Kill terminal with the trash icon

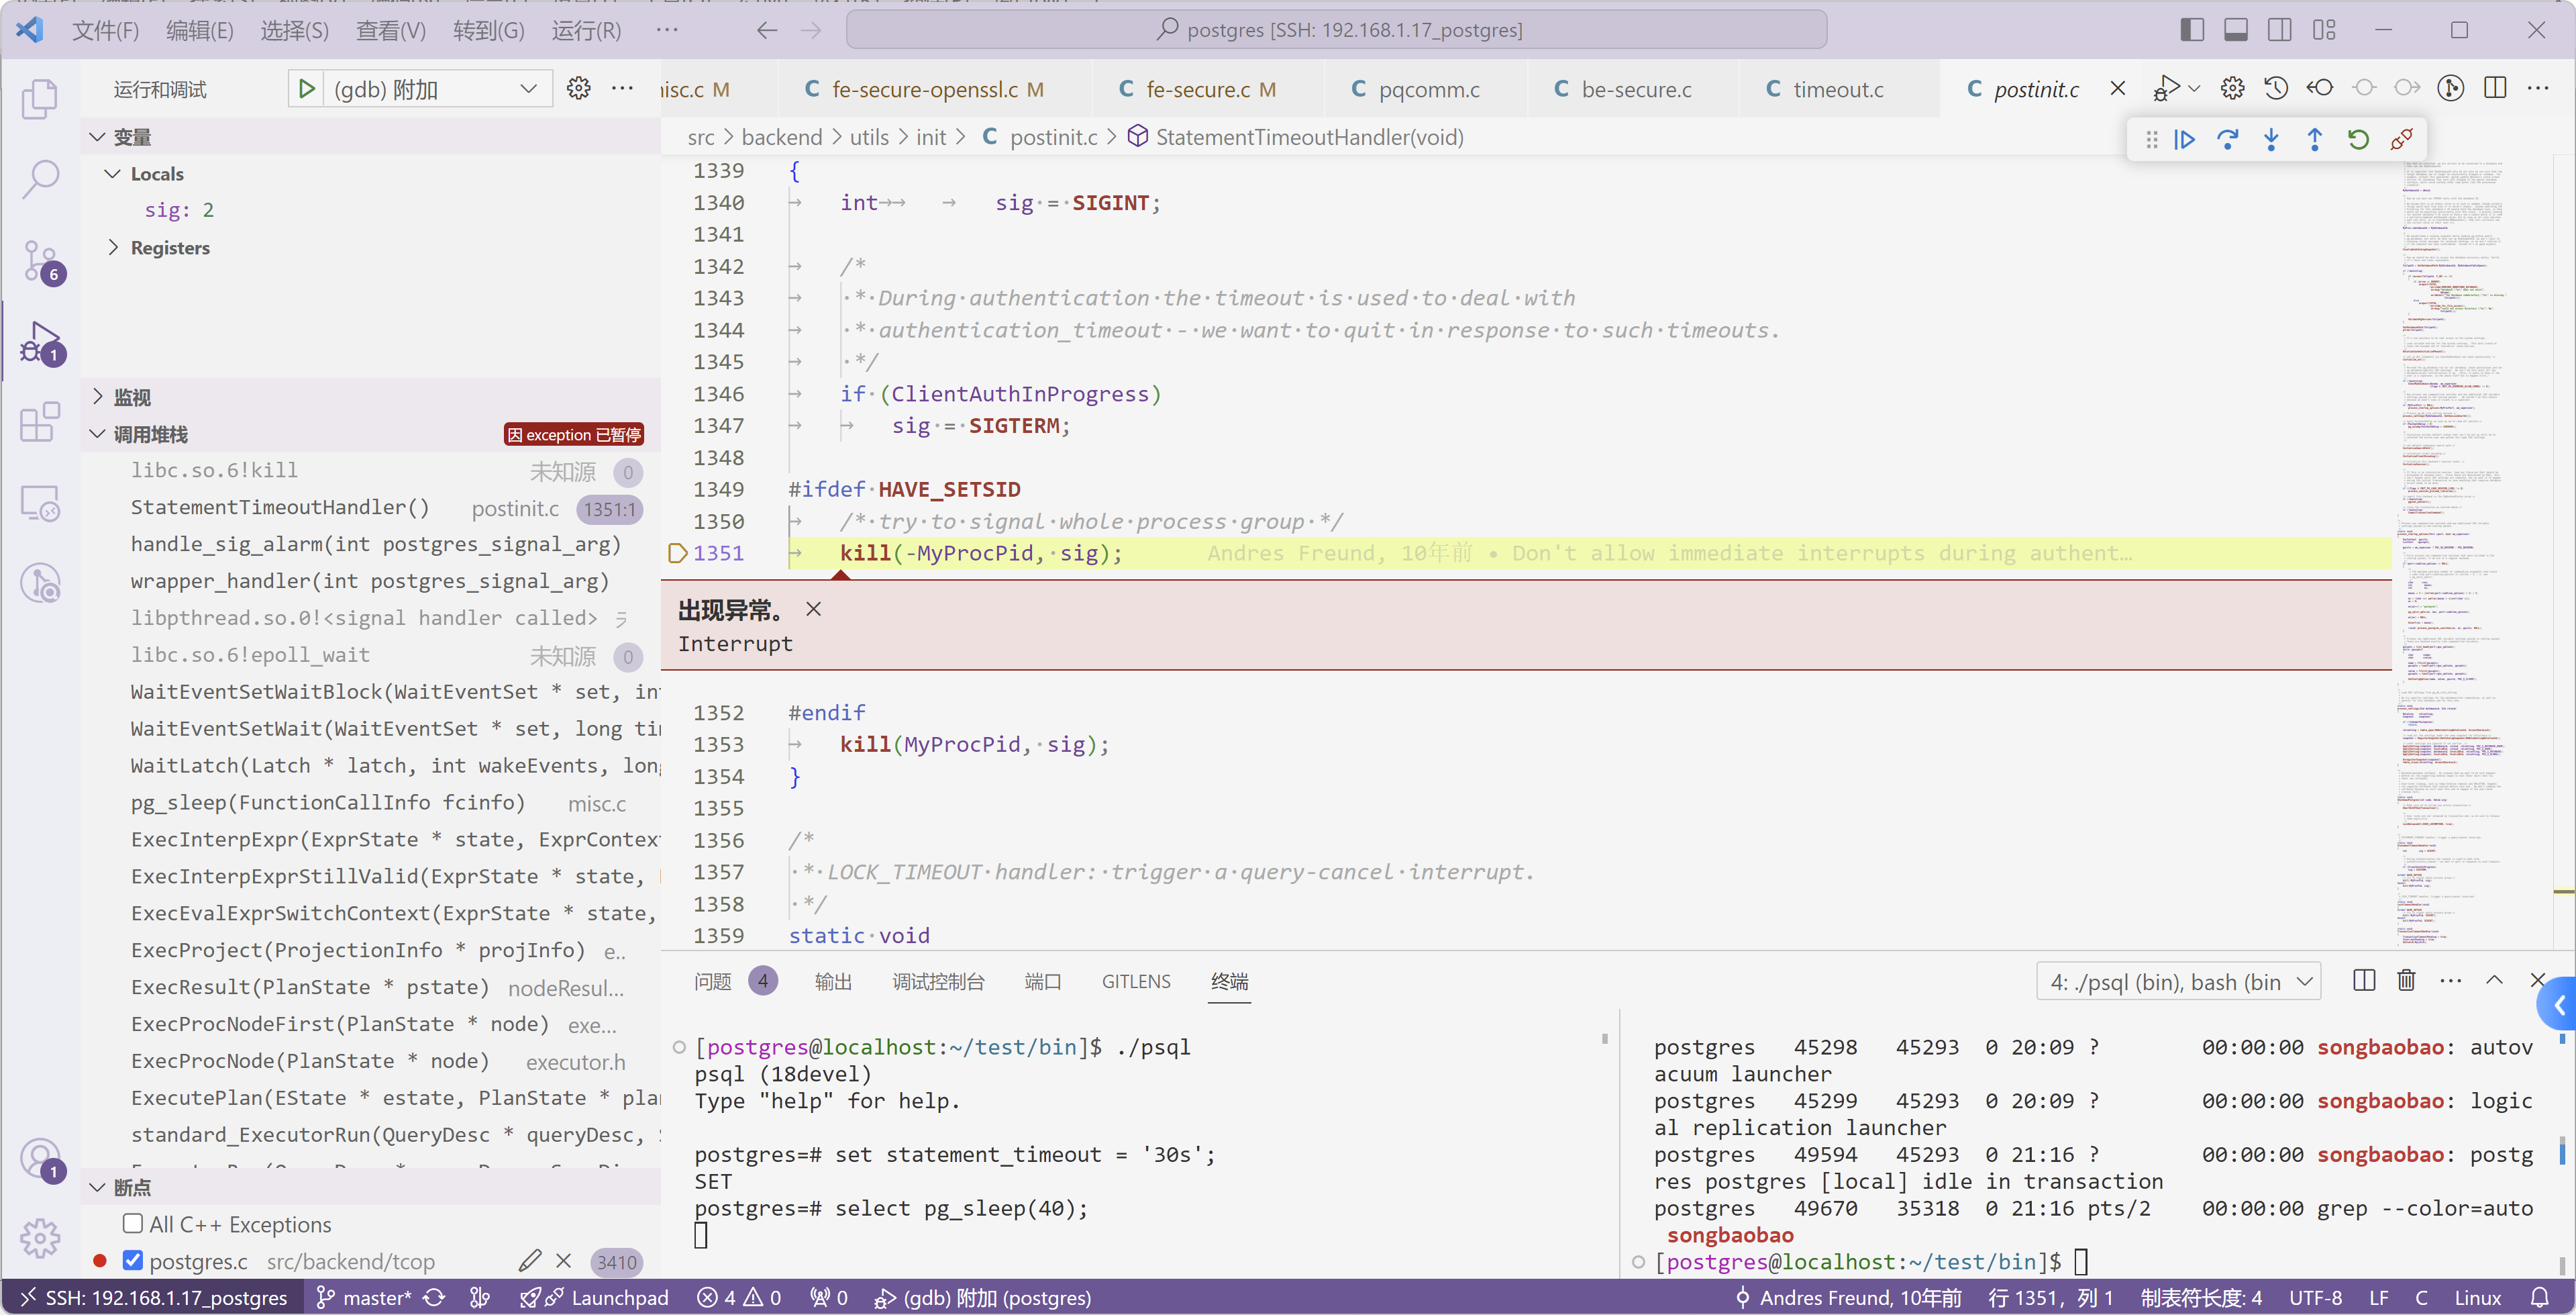2406,981
